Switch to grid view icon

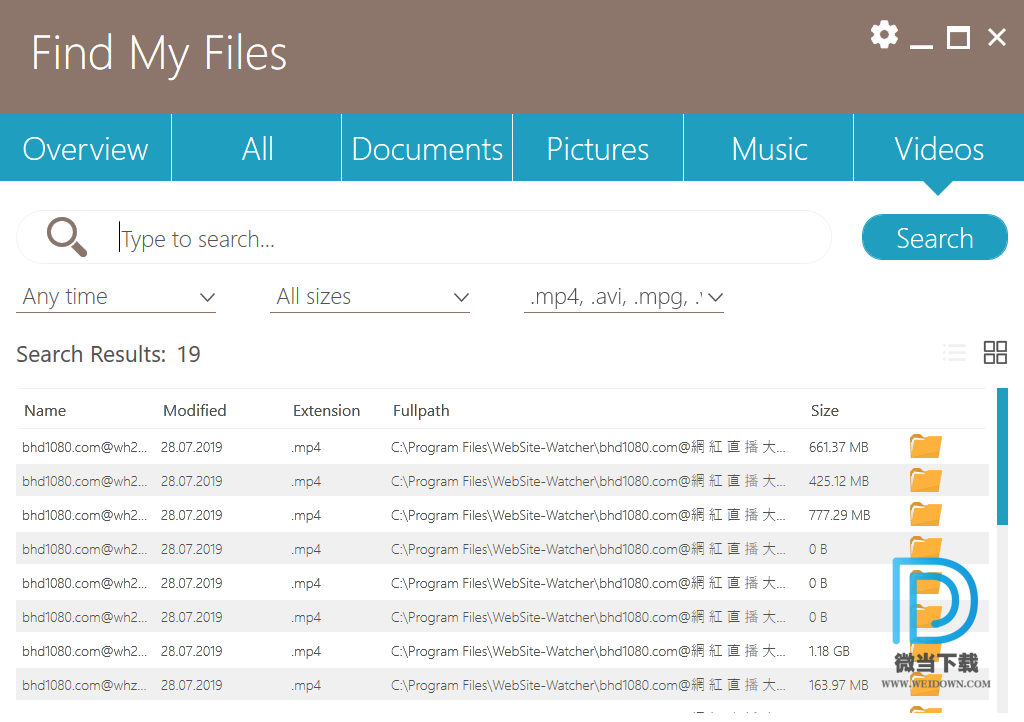[995, 353]
